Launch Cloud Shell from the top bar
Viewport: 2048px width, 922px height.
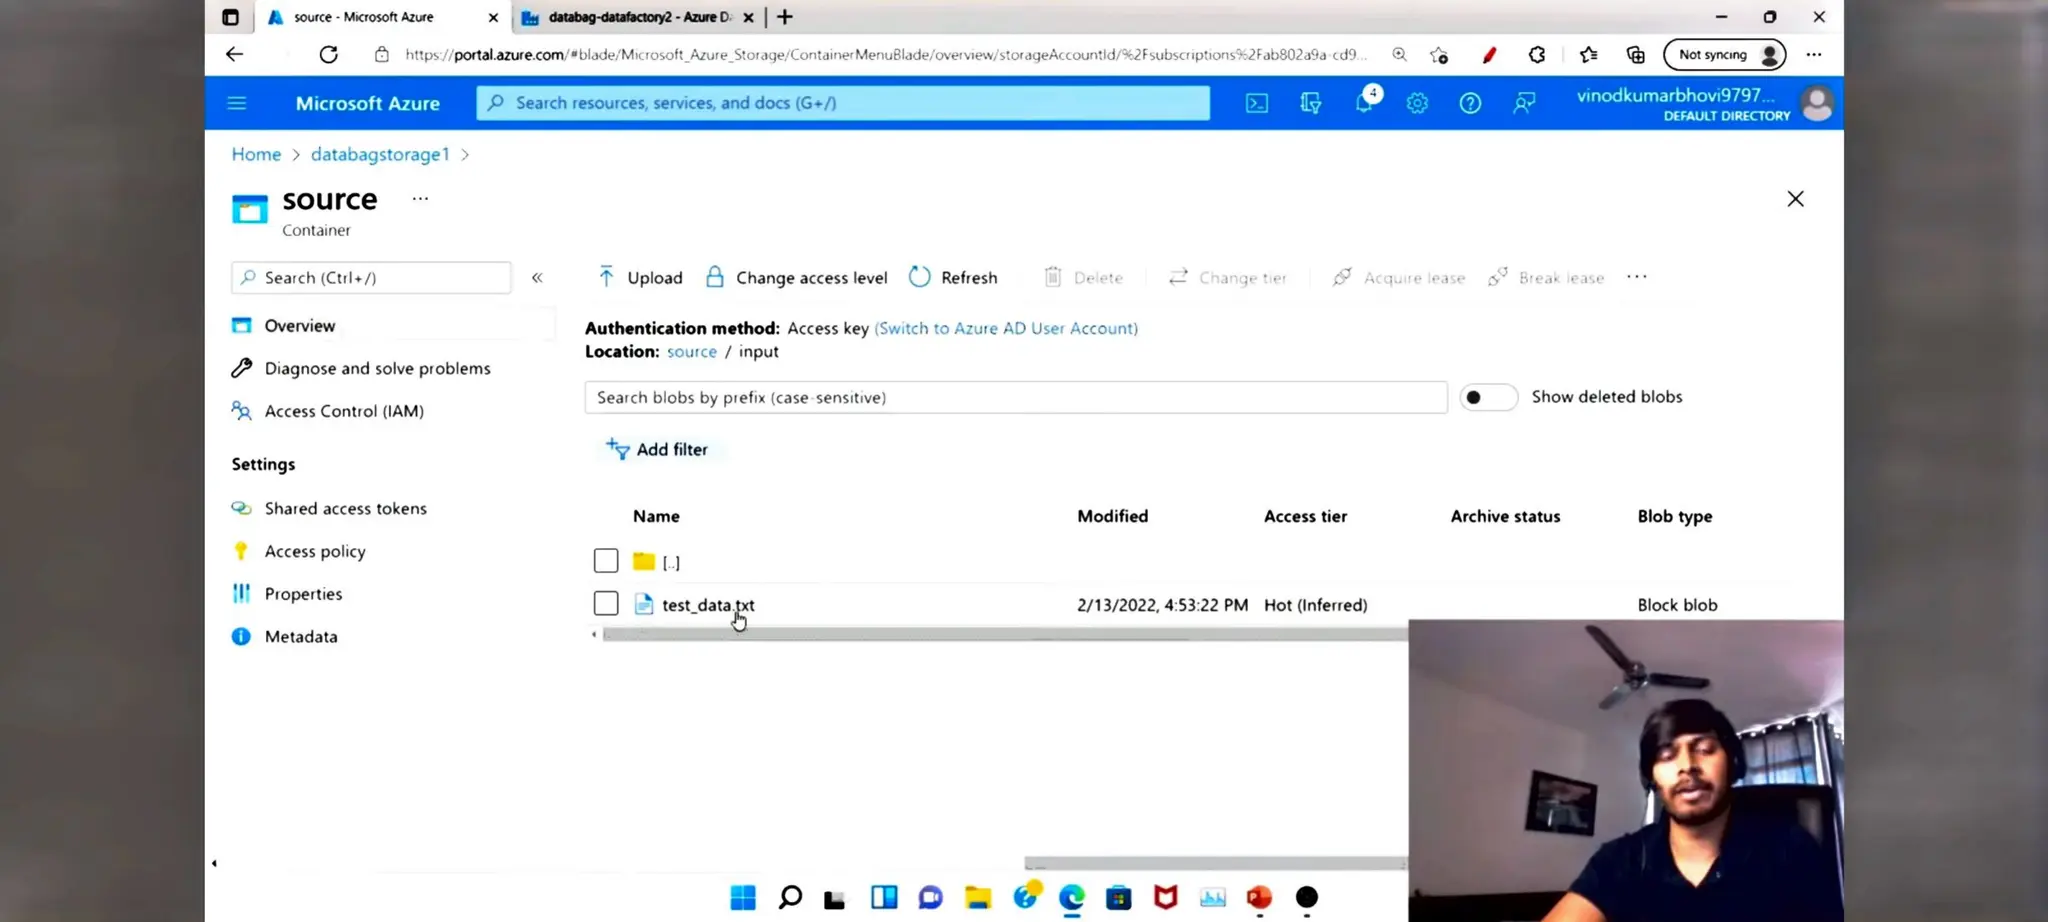tap(1257, 103)
